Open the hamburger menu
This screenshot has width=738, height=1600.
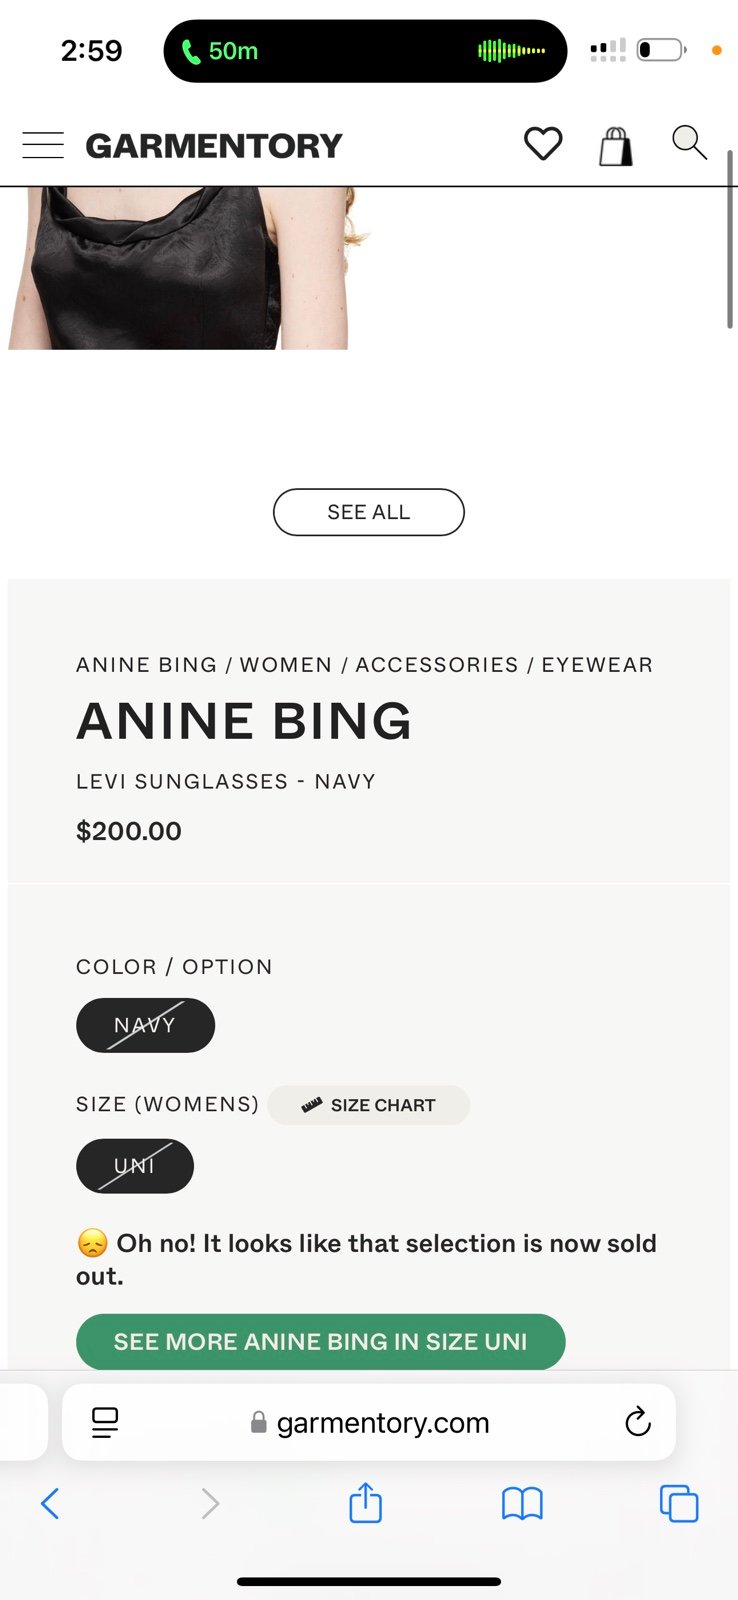pyautogui.click(x=43, y=145)
